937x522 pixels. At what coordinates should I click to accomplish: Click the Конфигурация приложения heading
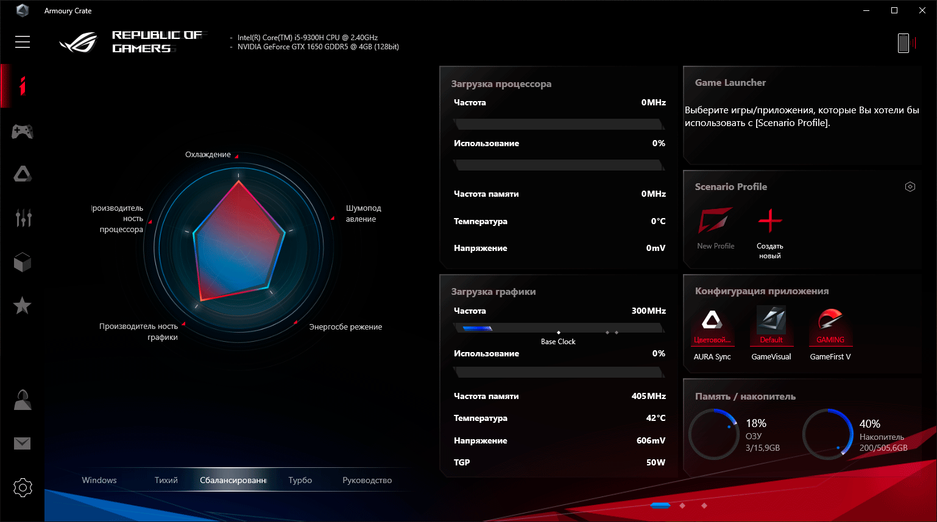tap(761, 291)
